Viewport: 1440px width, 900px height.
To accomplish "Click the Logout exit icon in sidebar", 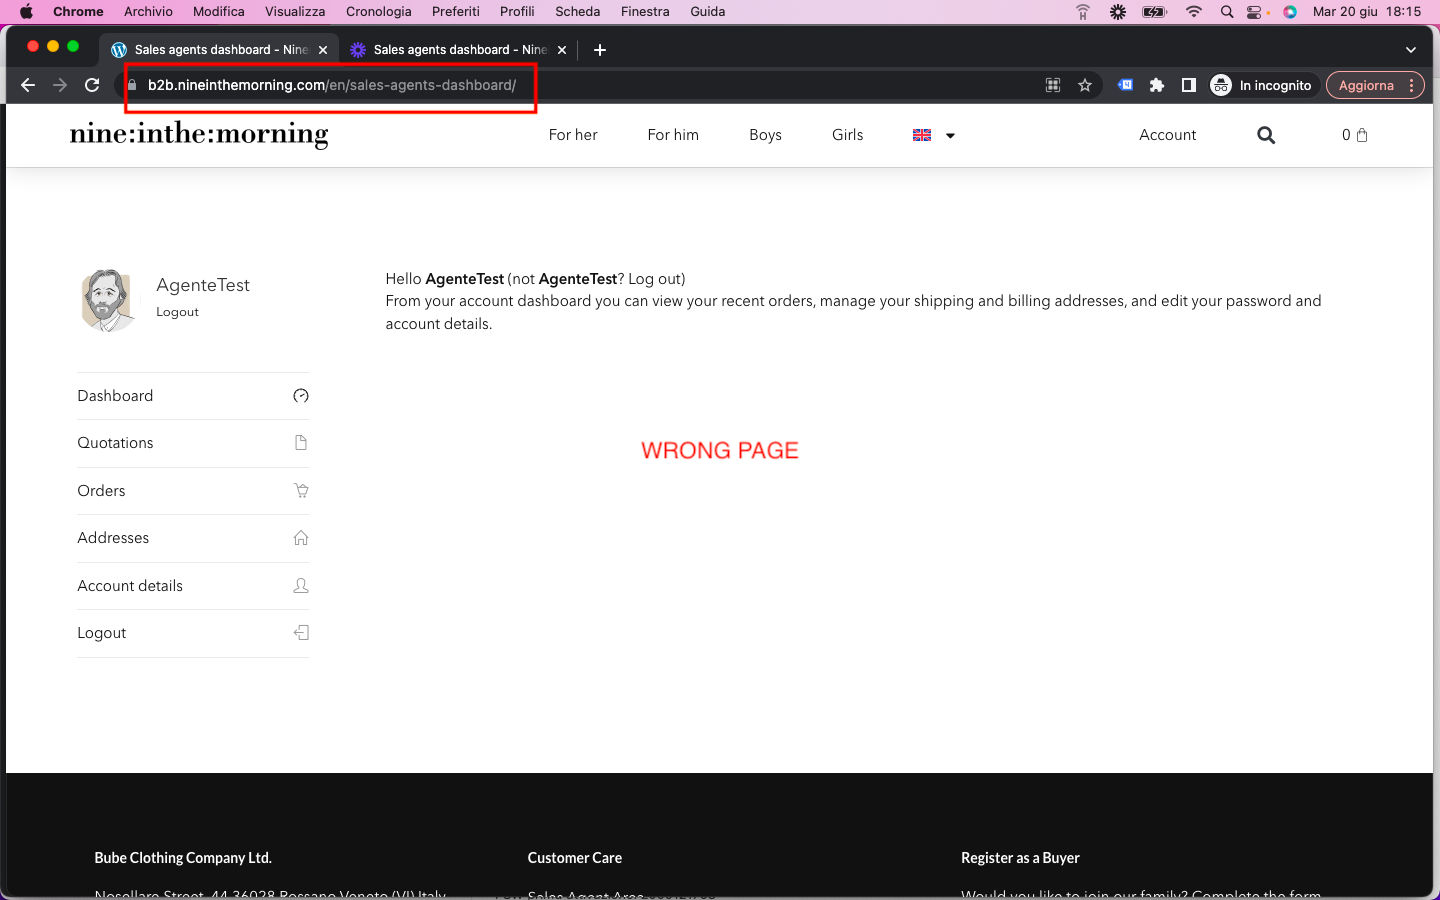I will 301,633.
